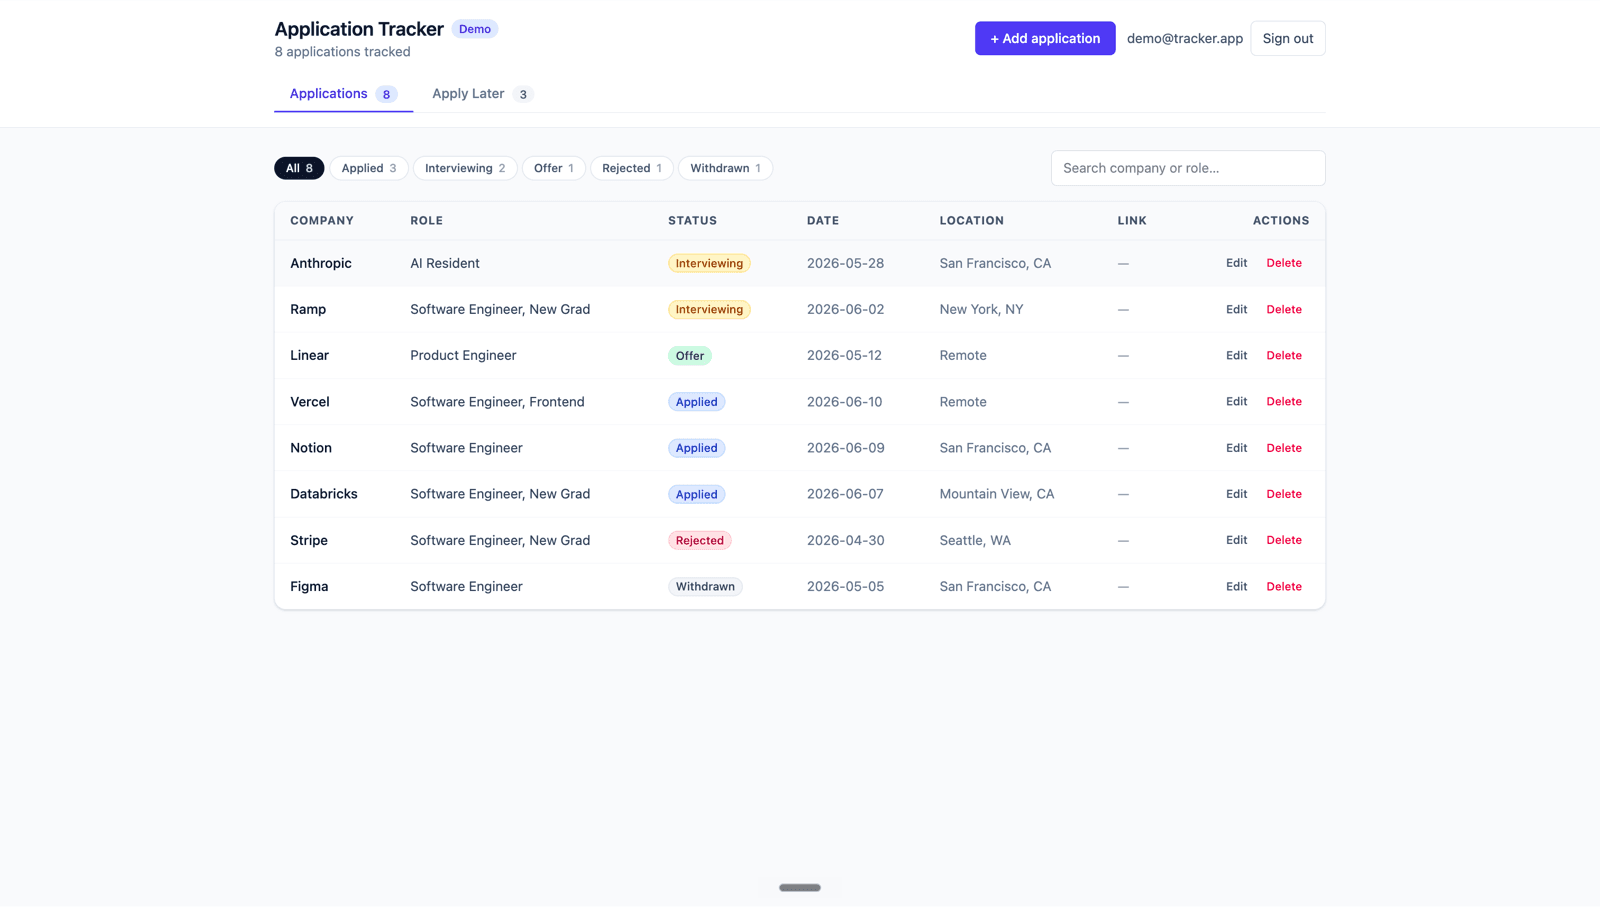Delete the Anthropic application
Image resolution: width=1600 pixels, height=907 pixels.
pos(1284,263)
